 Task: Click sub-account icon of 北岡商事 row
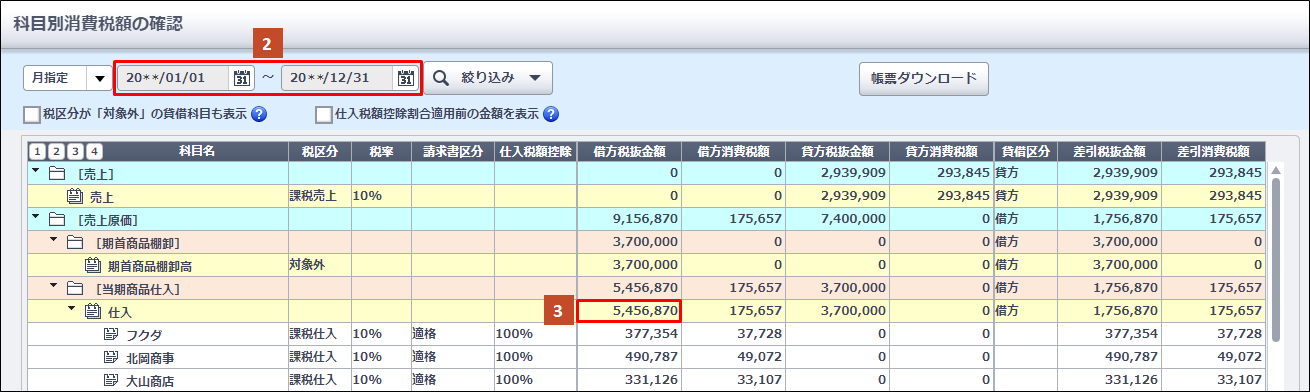point(110,356)
